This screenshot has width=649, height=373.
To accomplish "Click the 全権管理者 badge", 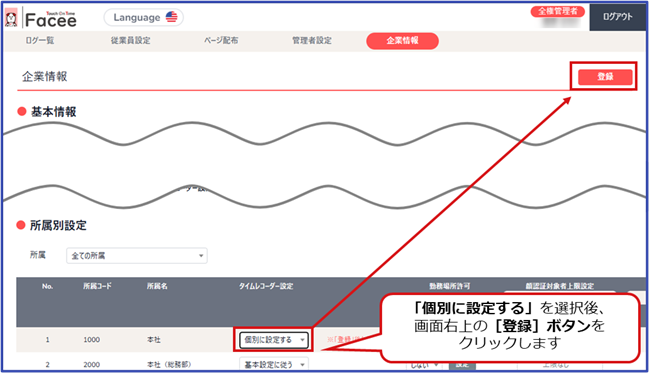I will tap(558, 11).
